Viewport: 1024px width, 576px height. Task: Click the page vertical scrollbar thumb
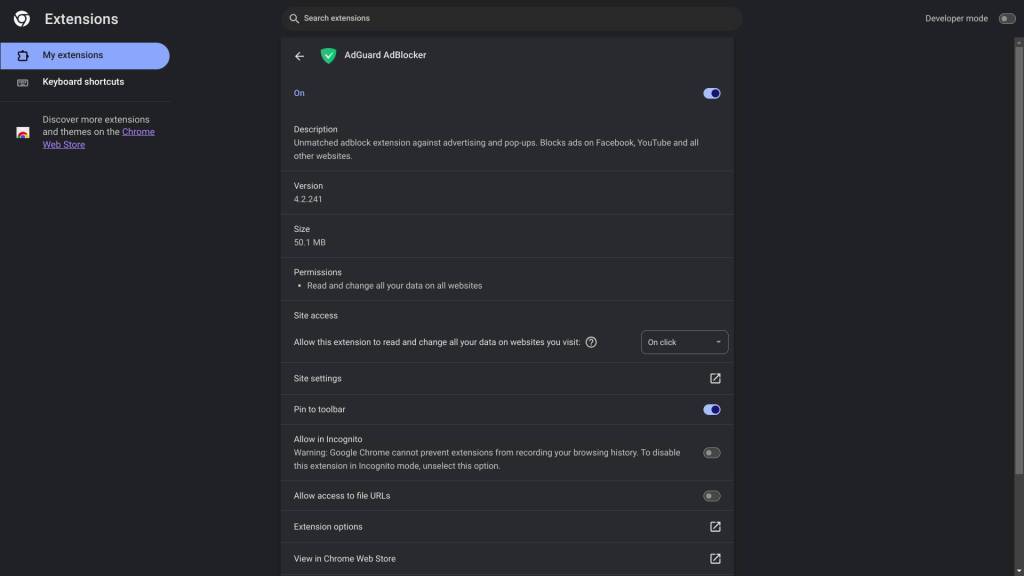click(1019, 260)
